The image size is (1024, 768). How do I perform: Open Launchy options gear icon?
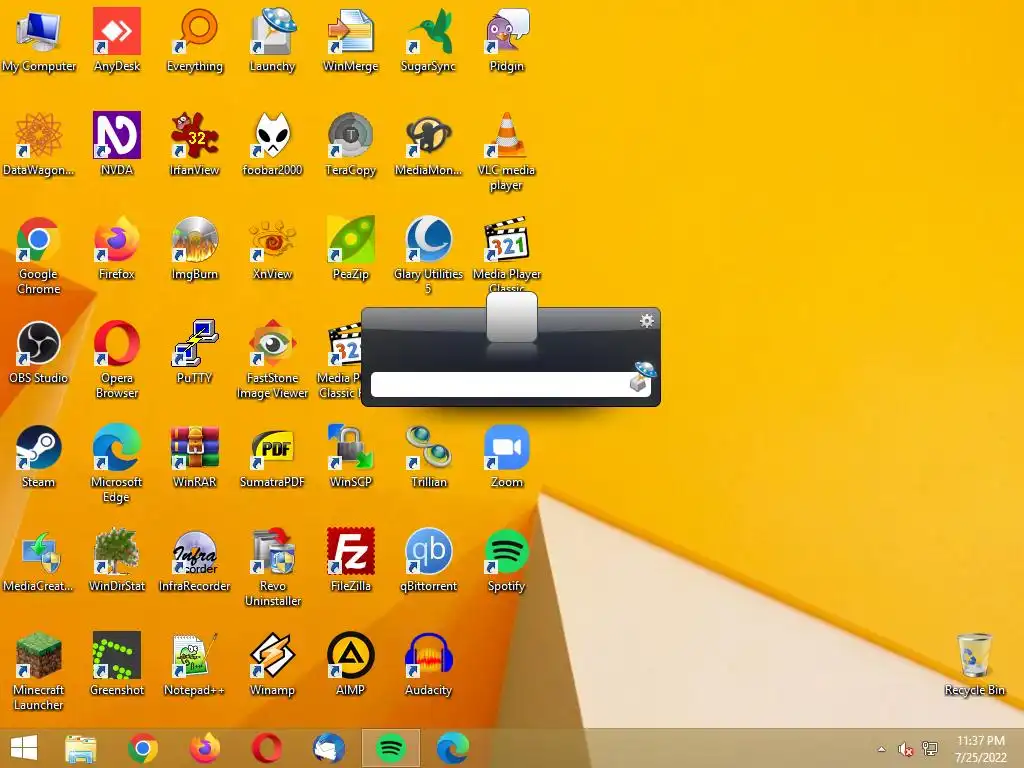(x=647, y=321)
